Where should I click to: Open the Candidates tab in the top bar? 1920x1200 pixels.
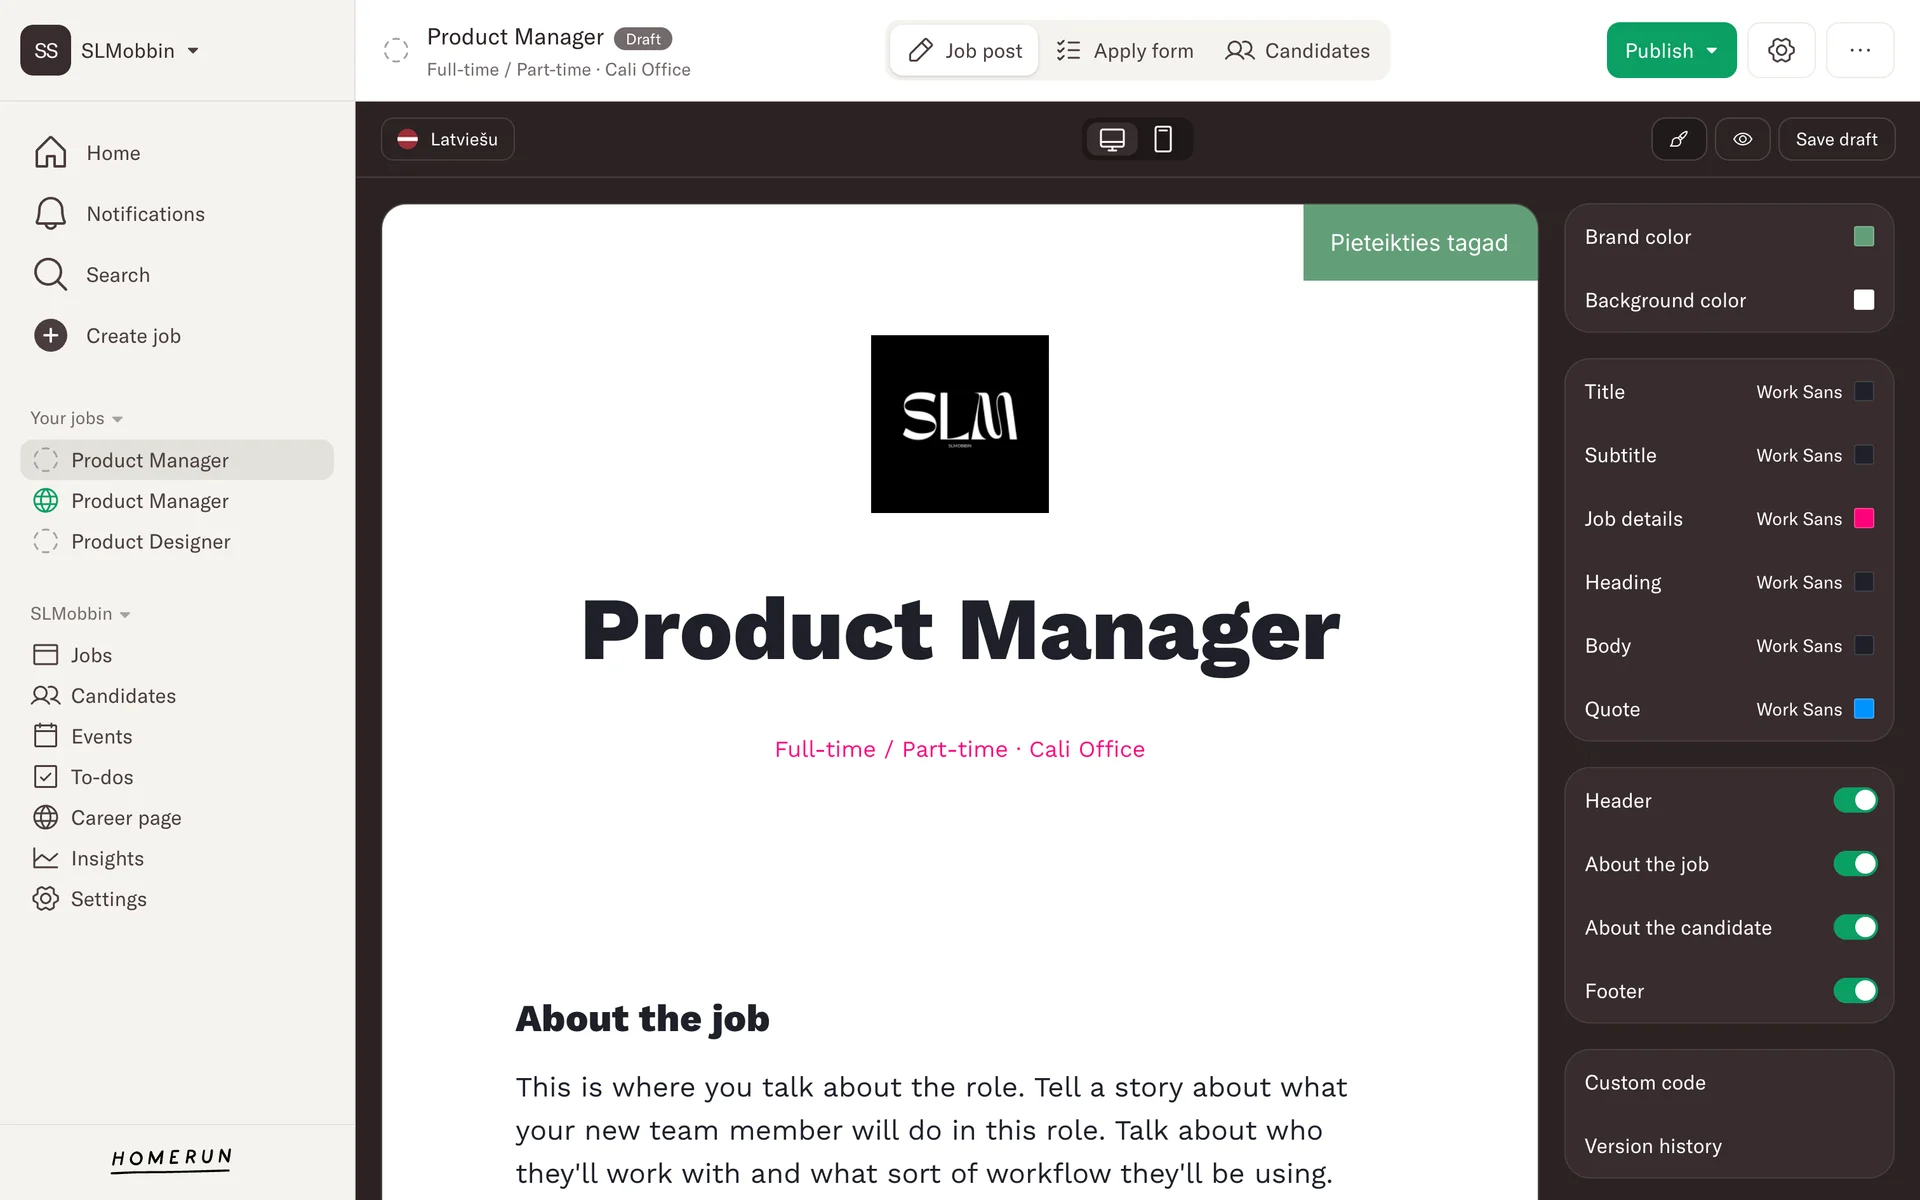coord(1297,50)
